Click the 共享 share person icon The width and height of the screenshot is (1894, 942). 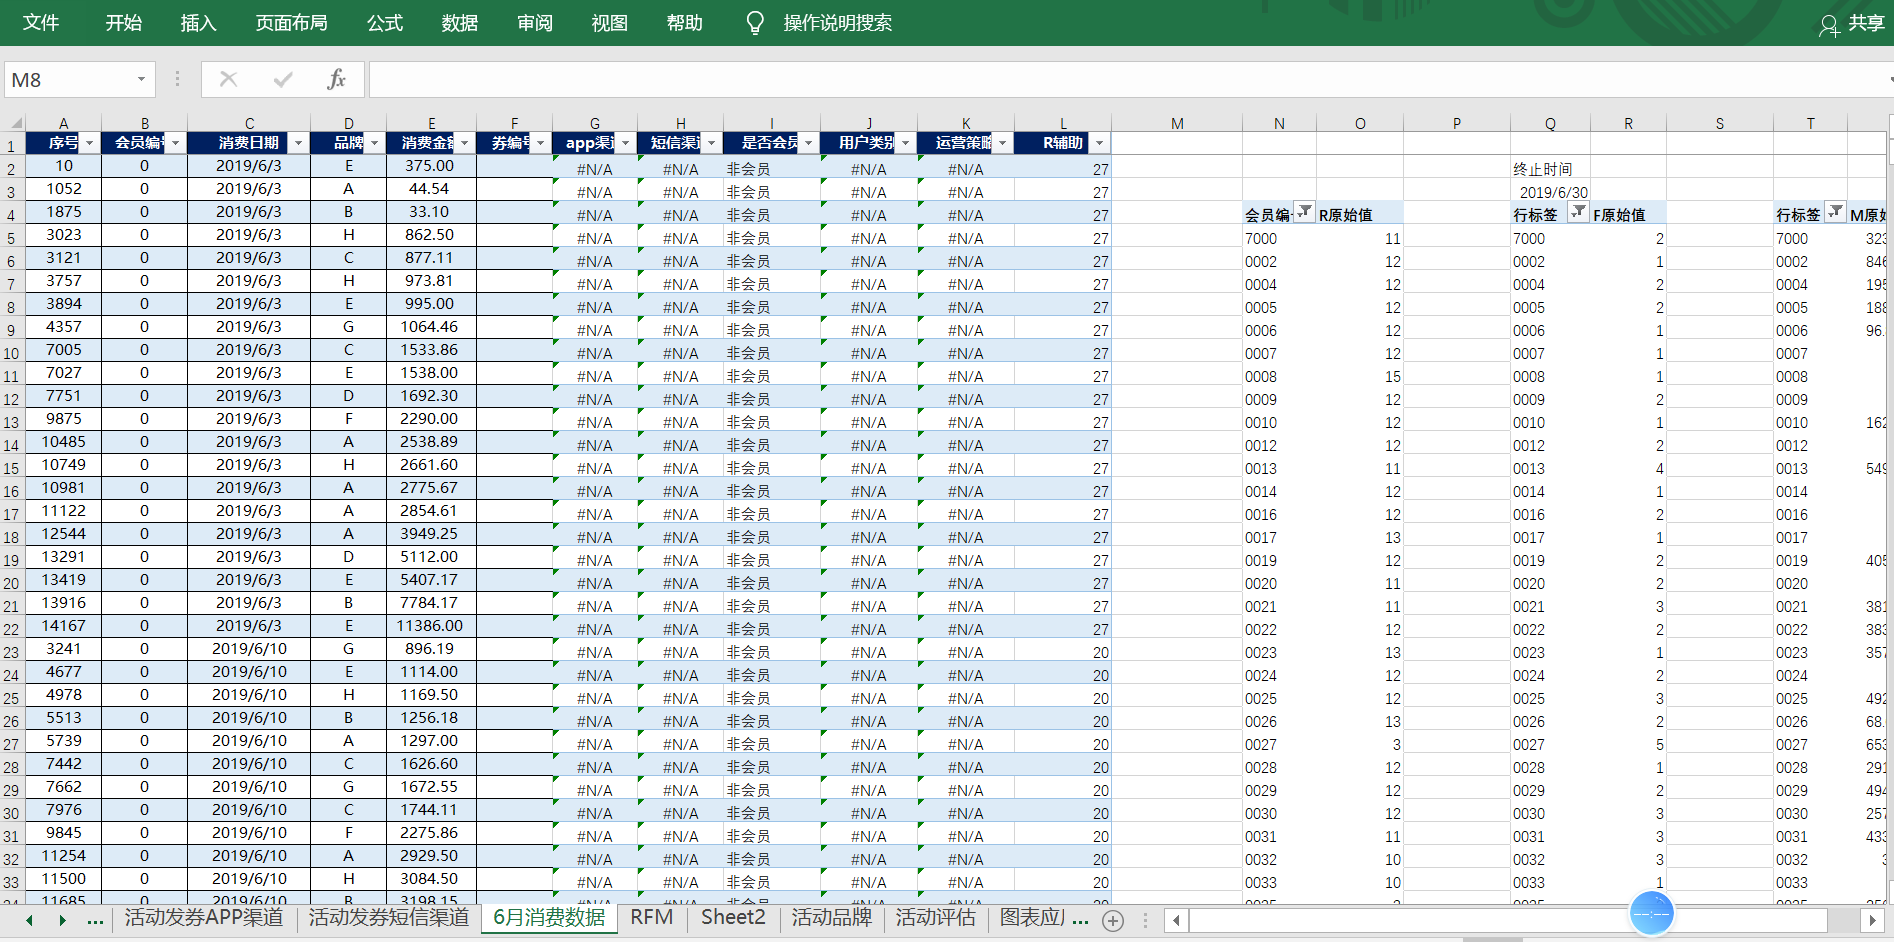[x=1828, y=25]
